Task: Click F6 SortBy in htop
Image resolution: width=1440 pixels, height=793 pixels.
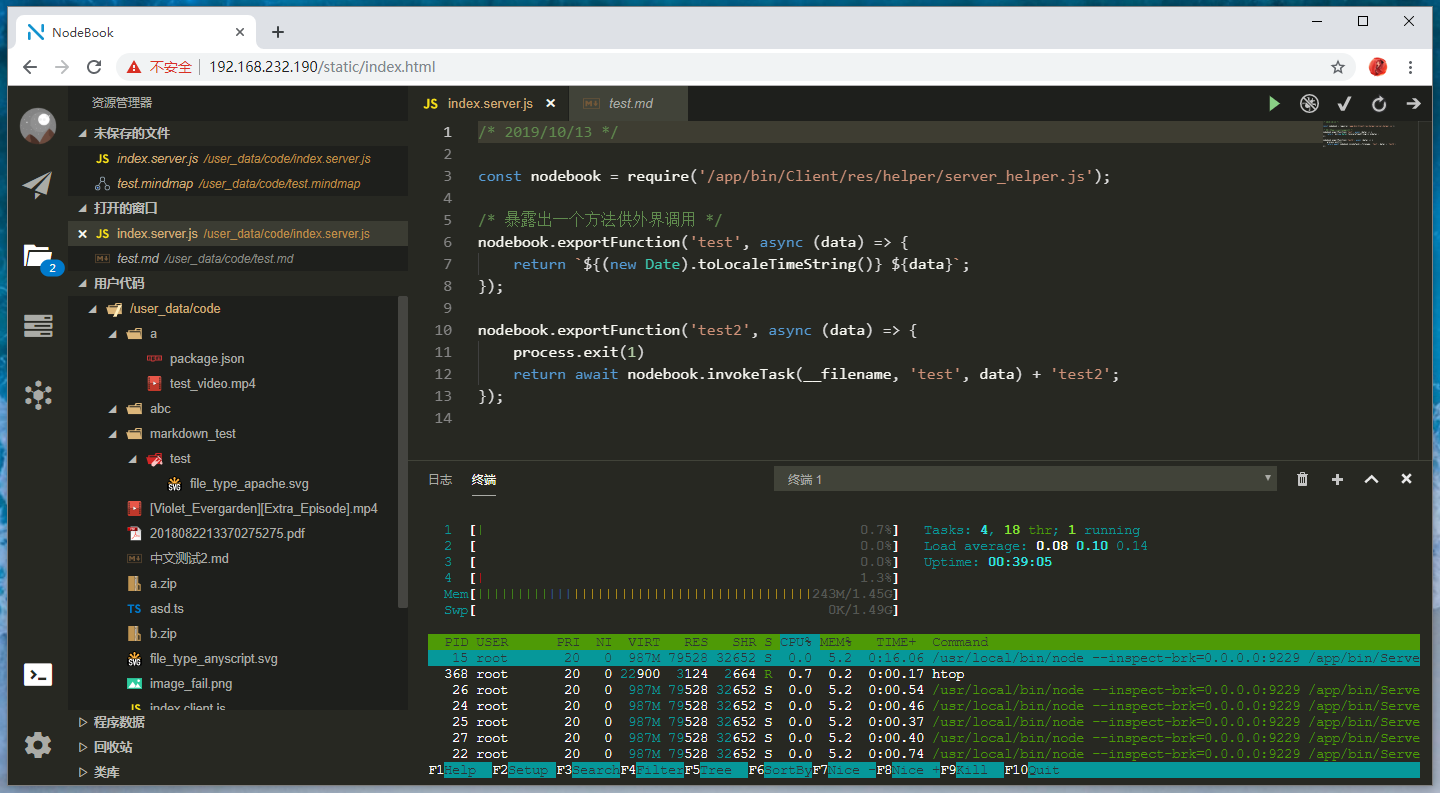Action: [780, 770]
